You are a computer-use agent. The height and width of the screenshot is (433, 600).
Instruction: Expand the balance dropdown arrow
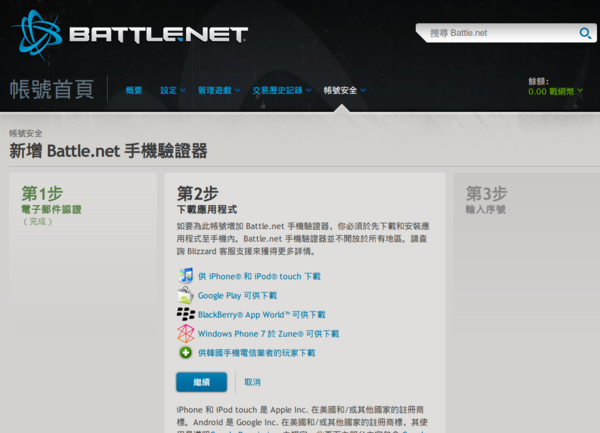click(580, 91)
